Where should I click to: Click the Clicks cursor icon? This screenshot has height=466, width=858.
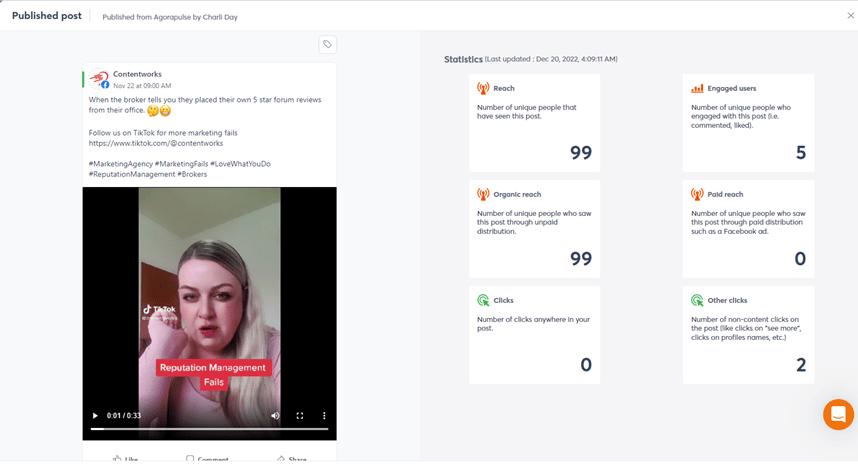(x=483, y=300)
